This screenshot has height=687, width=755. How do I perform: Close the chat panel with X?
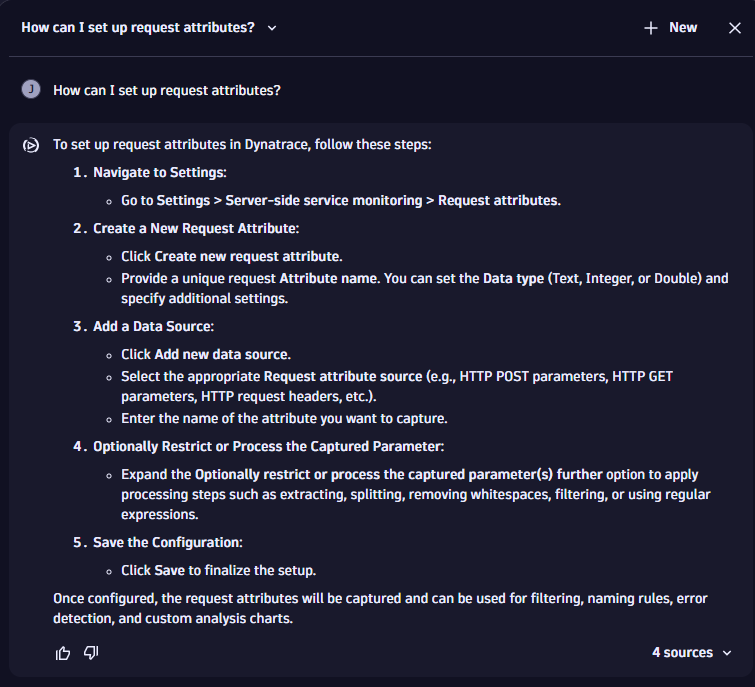(x=735, y=28)
